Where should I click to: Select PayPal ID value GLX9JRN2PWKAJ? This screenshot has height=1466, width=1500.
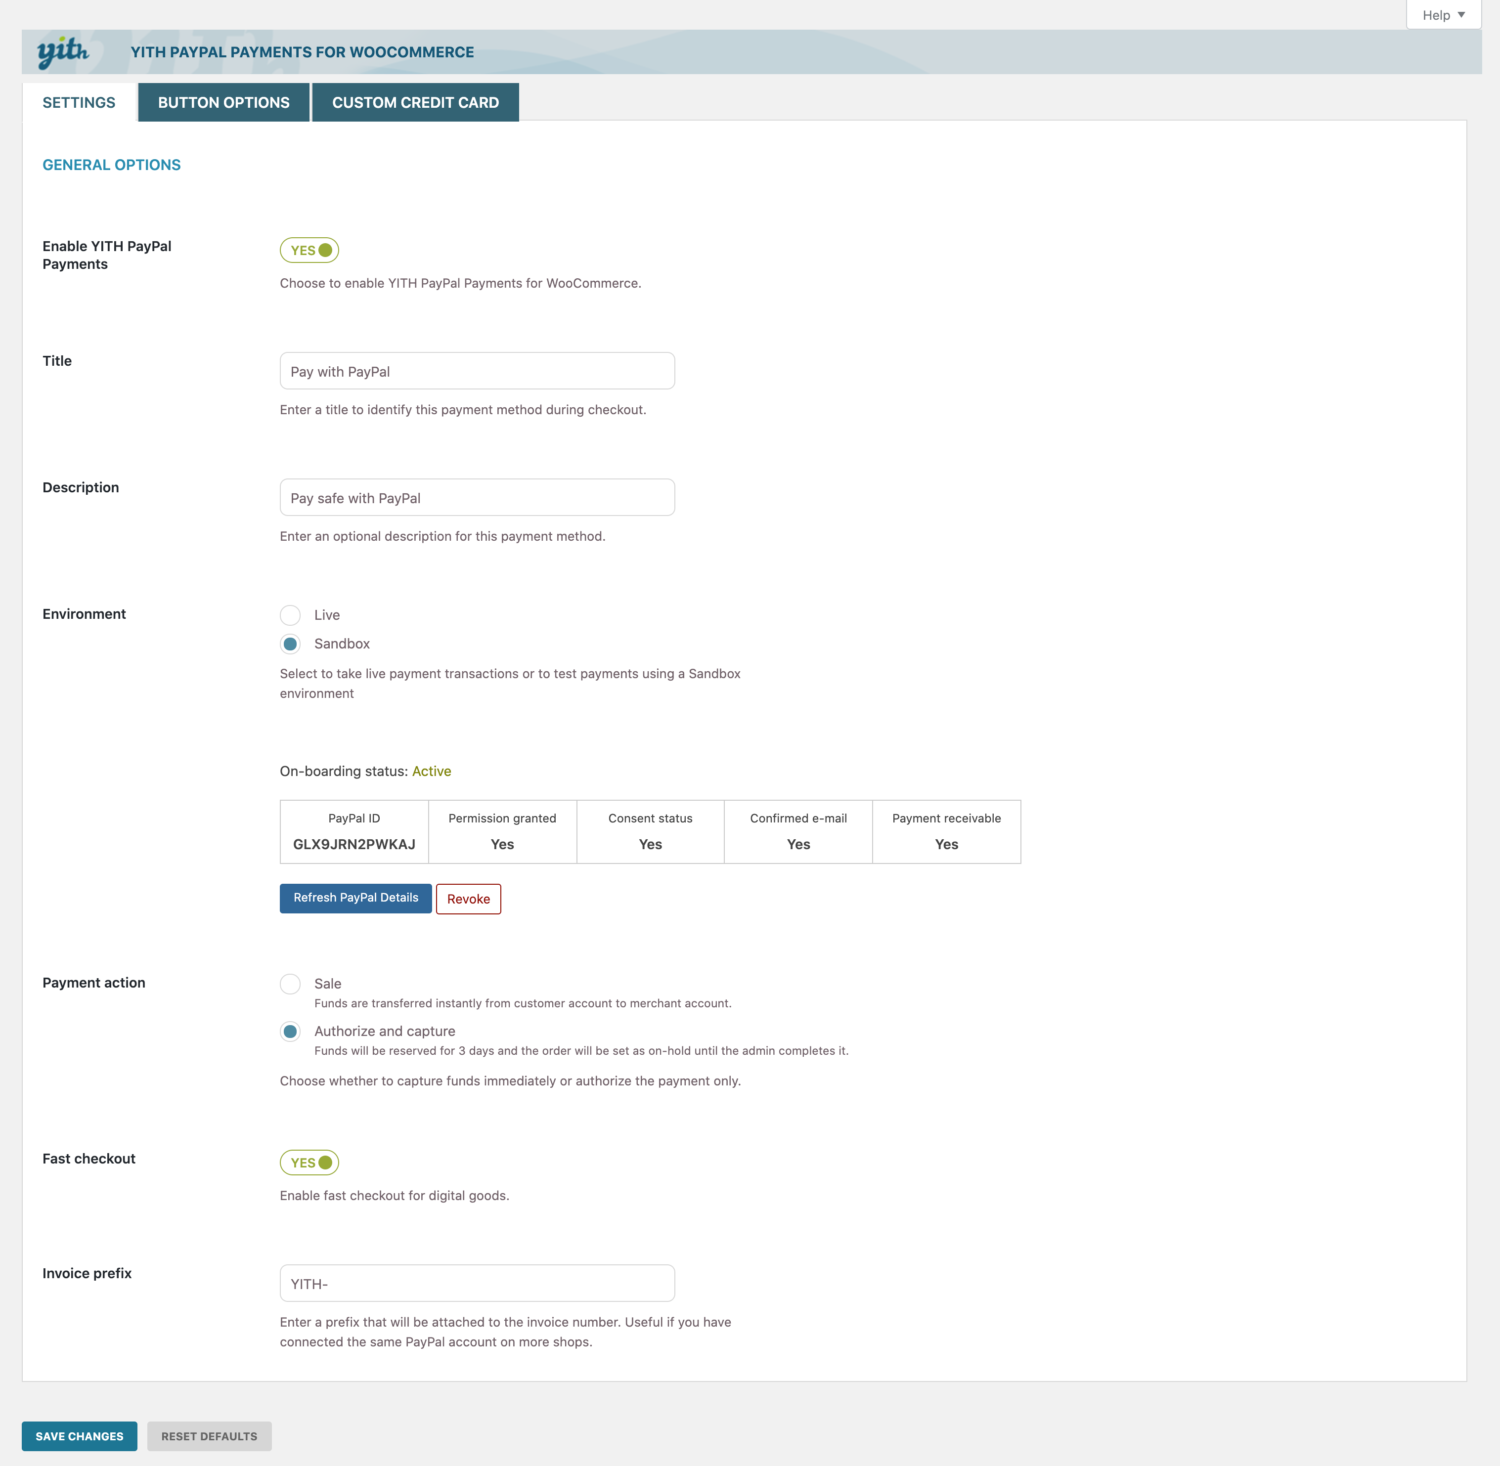click(354, 844)
